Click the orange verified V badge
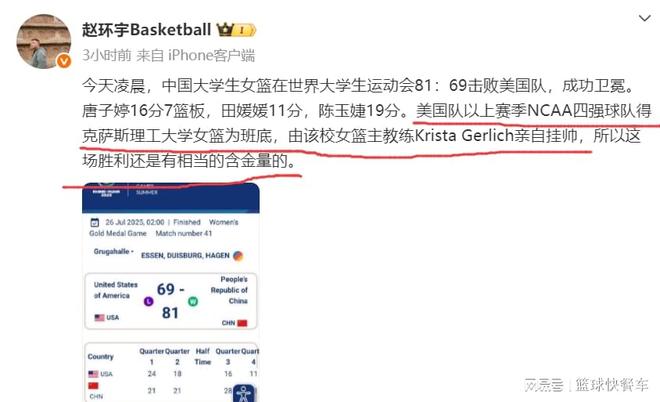 64,61
